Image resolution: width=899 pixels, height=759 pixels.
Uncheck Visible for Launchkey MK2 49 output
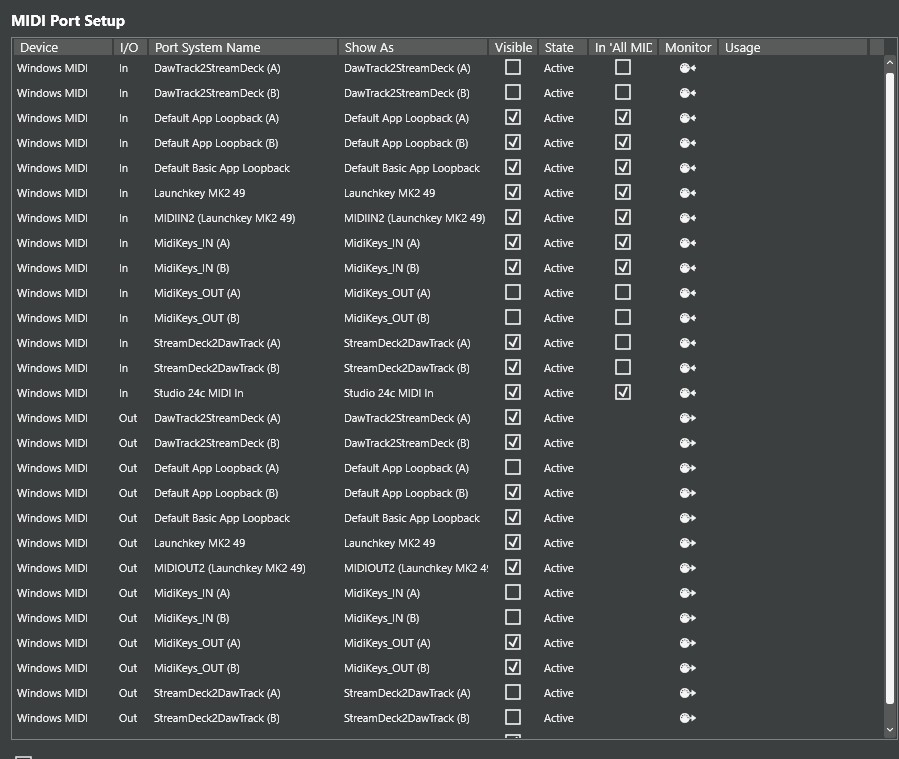tap(513, 542)
